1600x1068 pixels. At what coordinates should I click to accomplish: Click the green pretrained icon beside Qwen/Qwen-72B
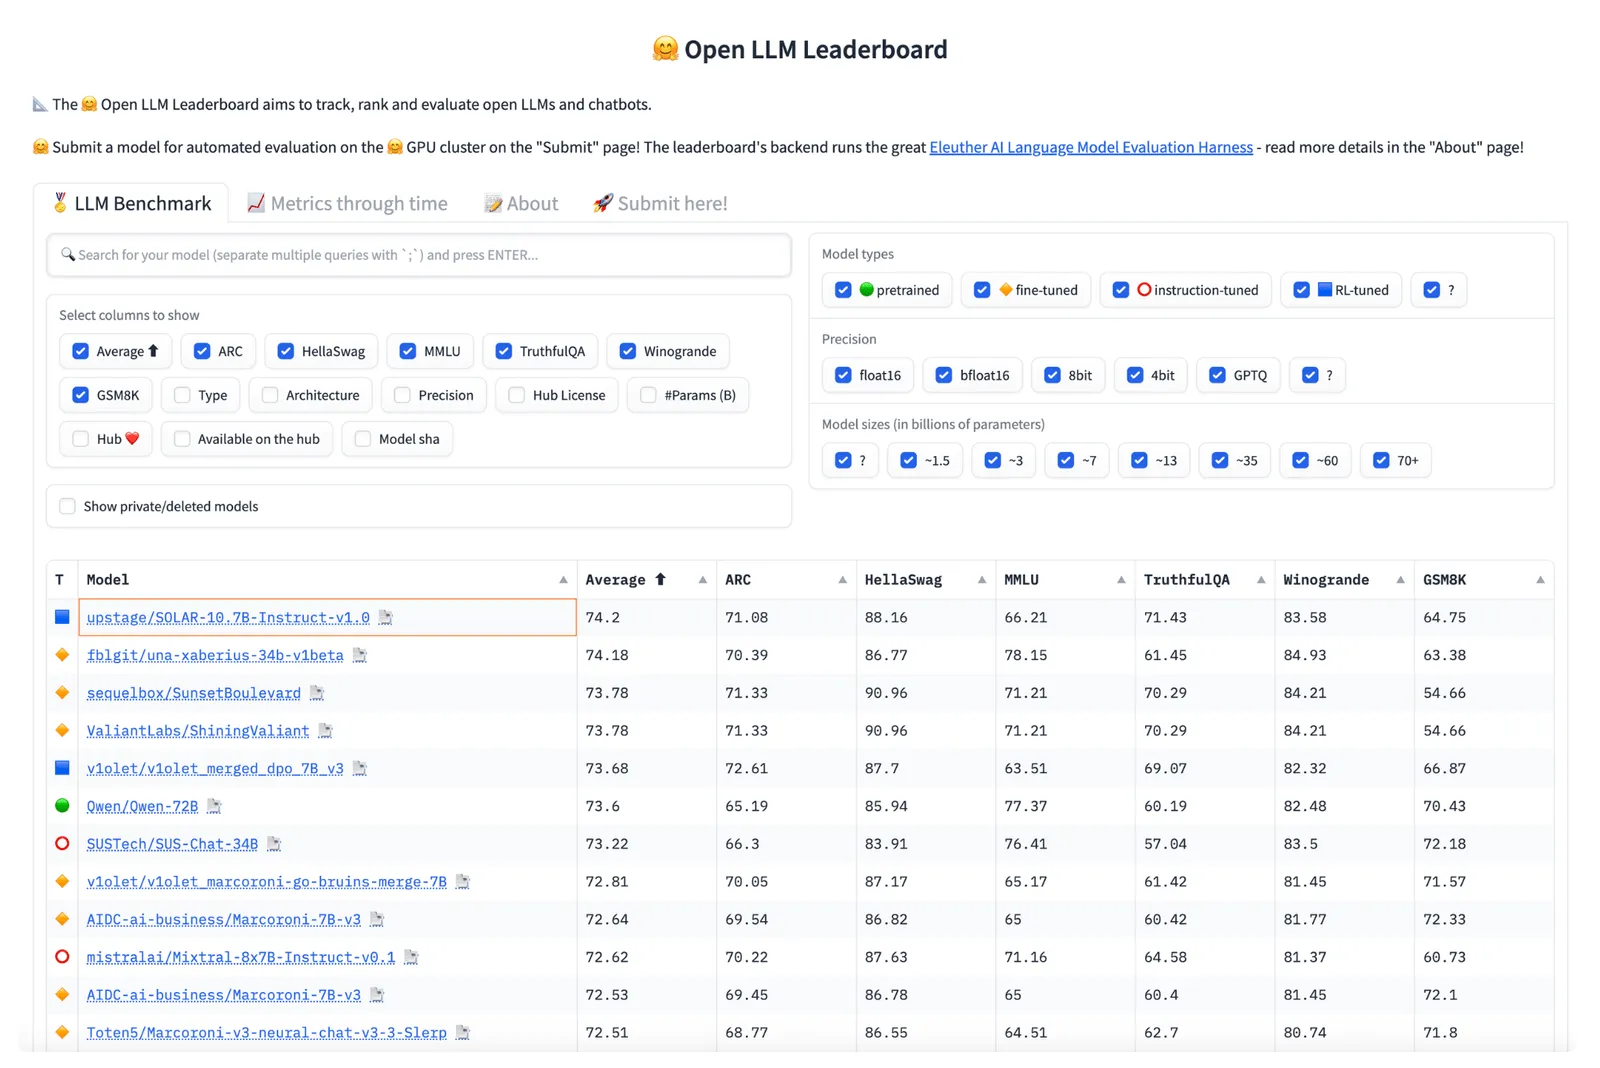[61, 806]
